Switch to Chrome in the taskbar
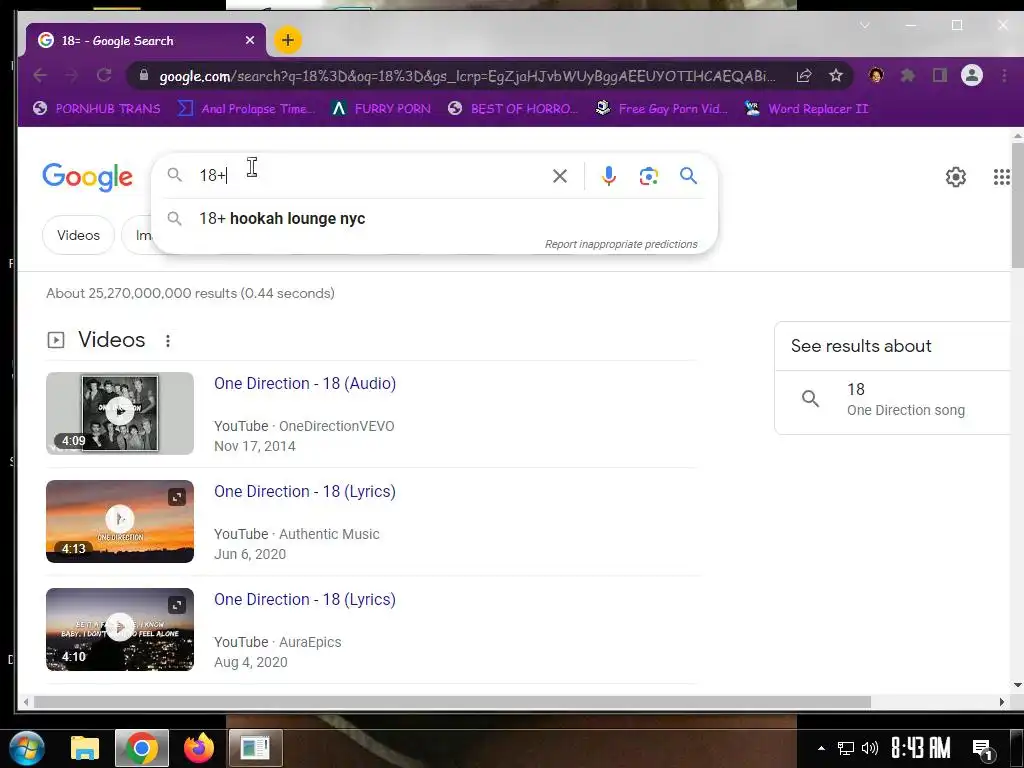Viewport: 1024px width, 768px height. coord(142,748)
